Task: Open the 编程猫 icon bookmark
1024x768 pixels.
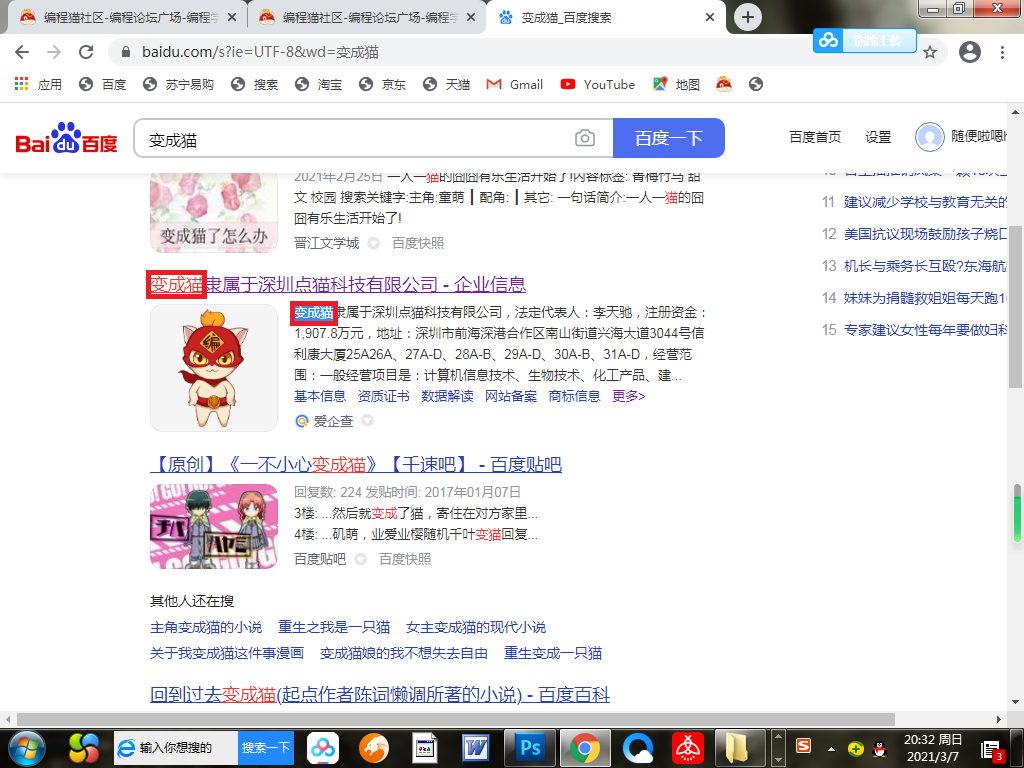Action: [x=724, y=84]
